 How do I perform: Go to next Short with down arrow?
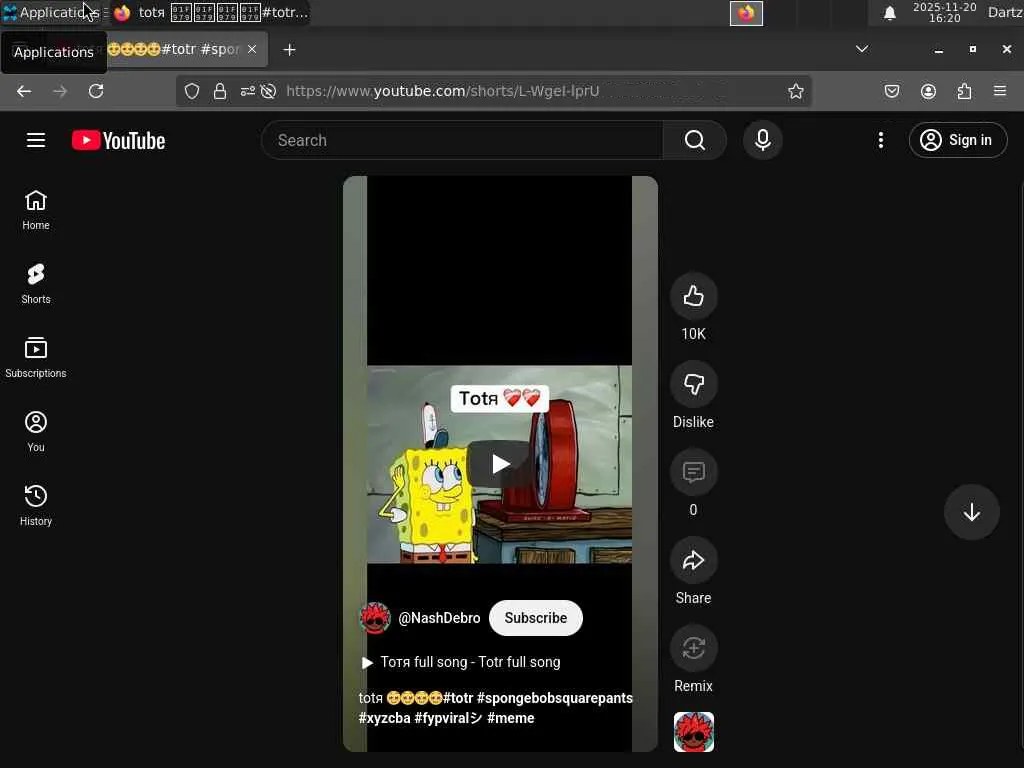coord(972,512)
